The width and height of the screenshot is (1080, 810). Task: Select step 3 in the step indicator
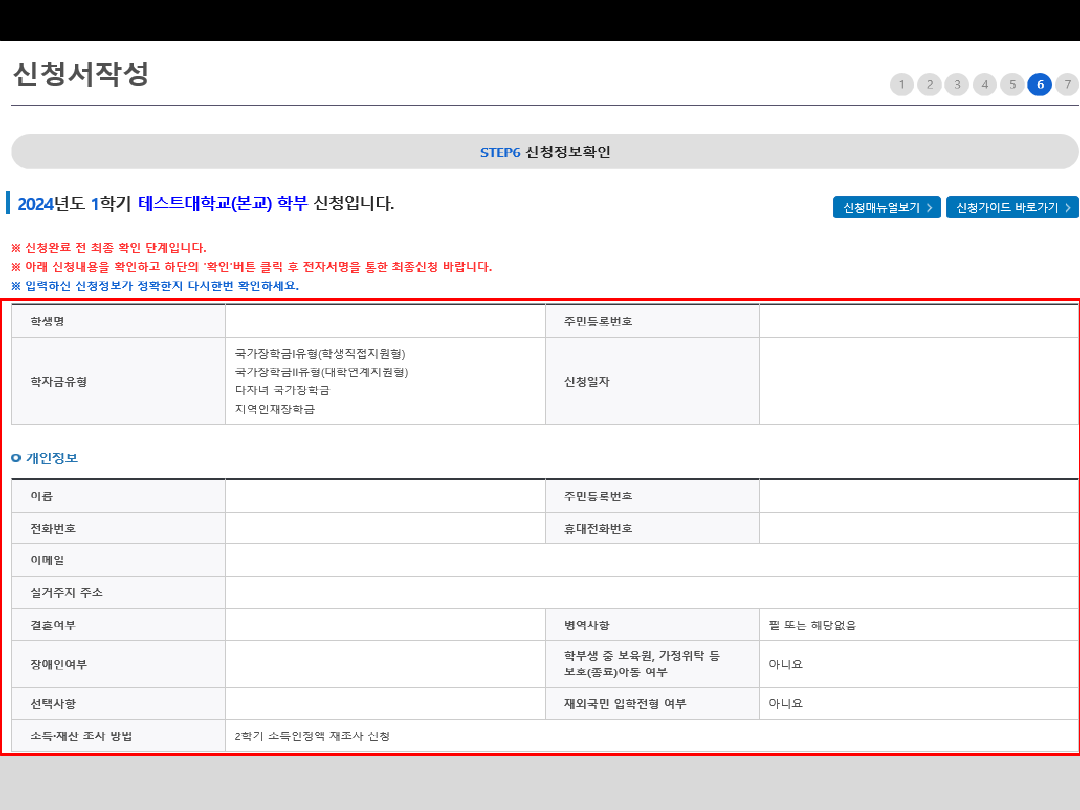coord(957,84)
